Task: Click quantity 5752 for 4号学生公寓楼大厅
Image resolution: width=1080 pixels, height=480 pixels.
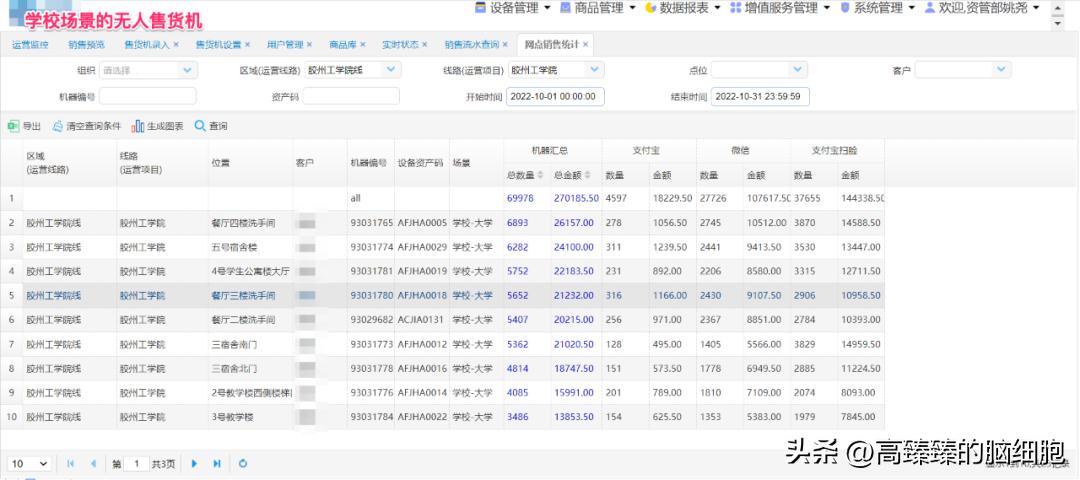Action: (517, 271)
